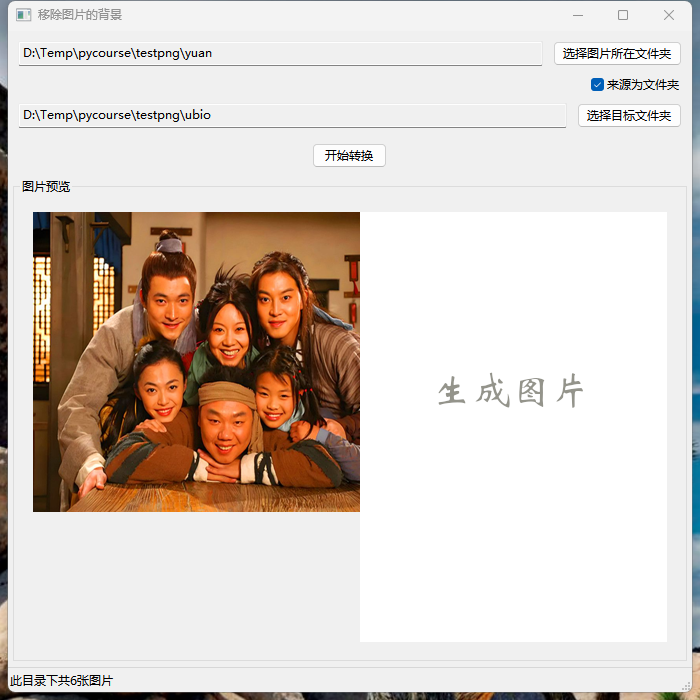The image size is (700, 700).
Task: Click the 生成图片 output preview area
Action: [513, 427]
